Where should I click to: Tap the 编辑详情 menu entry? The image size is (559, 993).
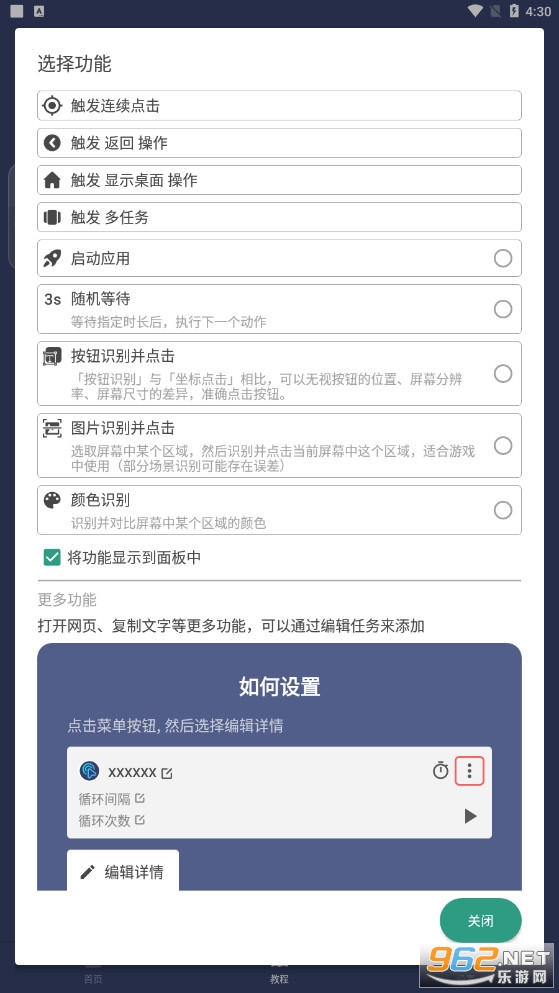[x=123, y=871]
